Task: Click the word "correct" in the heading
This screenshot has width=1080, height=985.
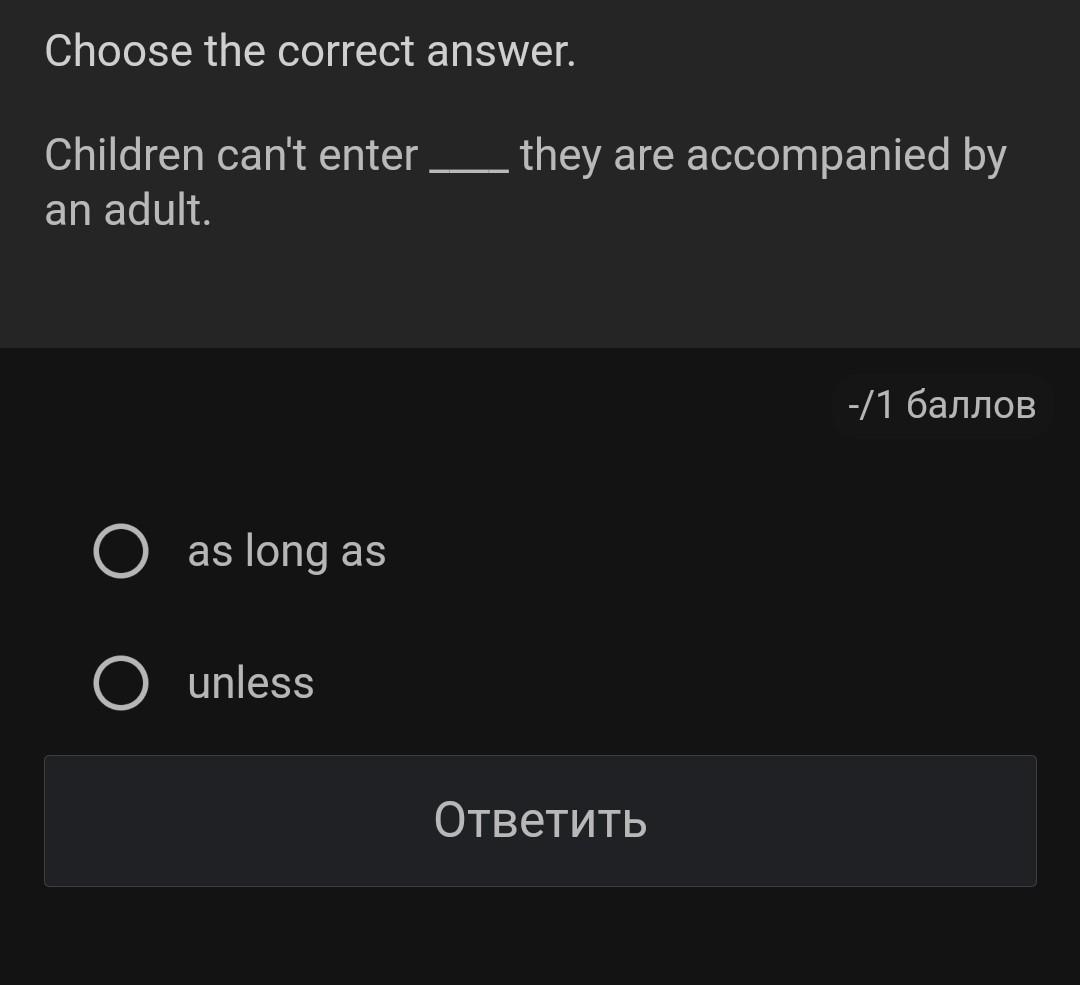Action: coord(346,52)
